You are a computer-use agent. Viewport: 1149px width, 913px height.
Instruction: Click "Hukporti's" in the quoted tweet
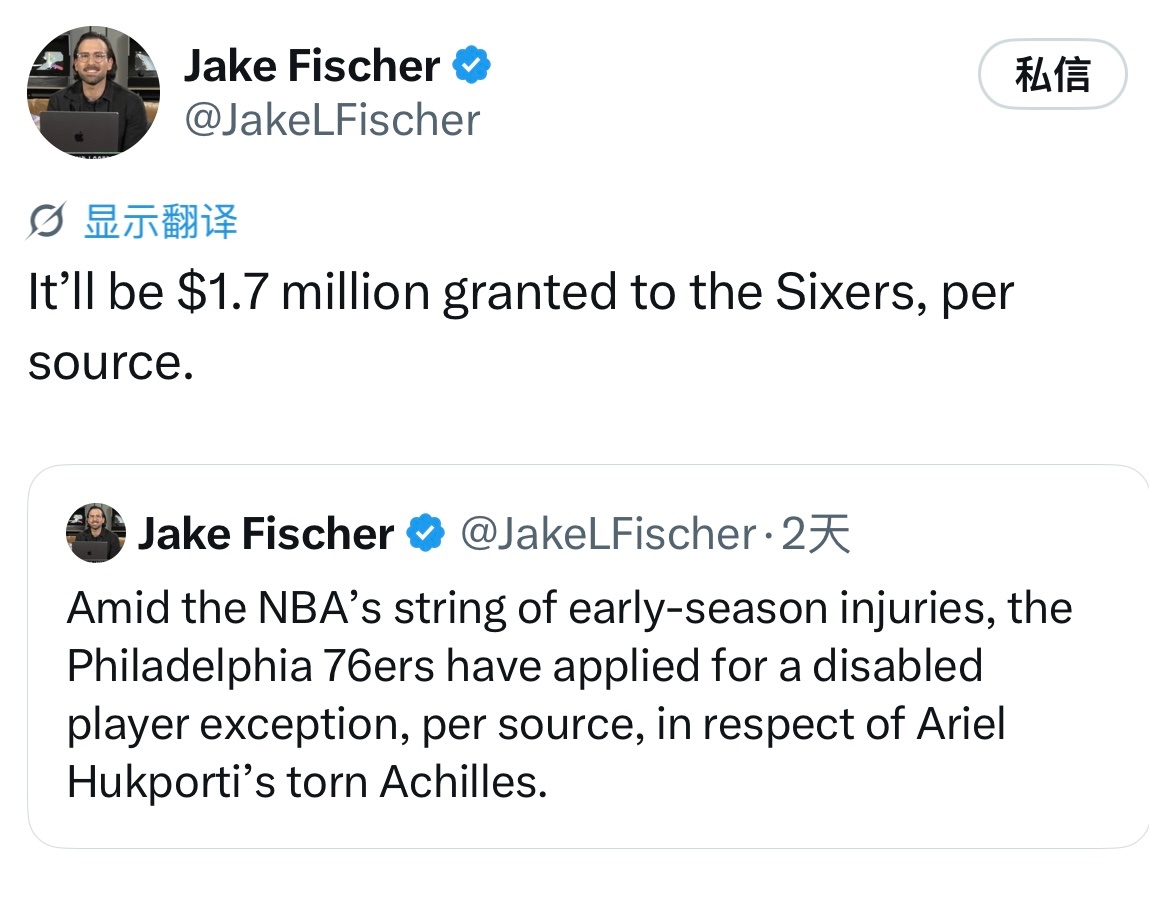(171, 782)
